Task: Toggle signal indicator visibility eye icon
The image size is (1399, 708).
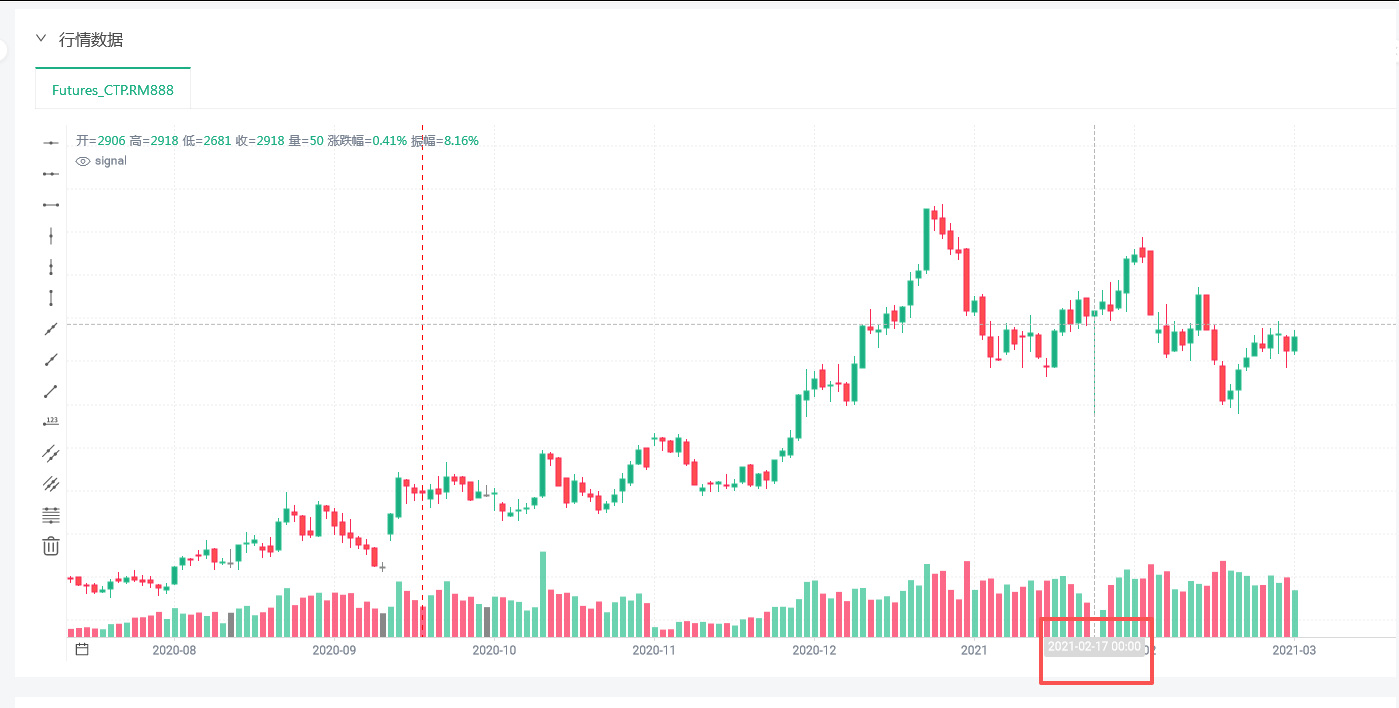Action: coord(84,161)
